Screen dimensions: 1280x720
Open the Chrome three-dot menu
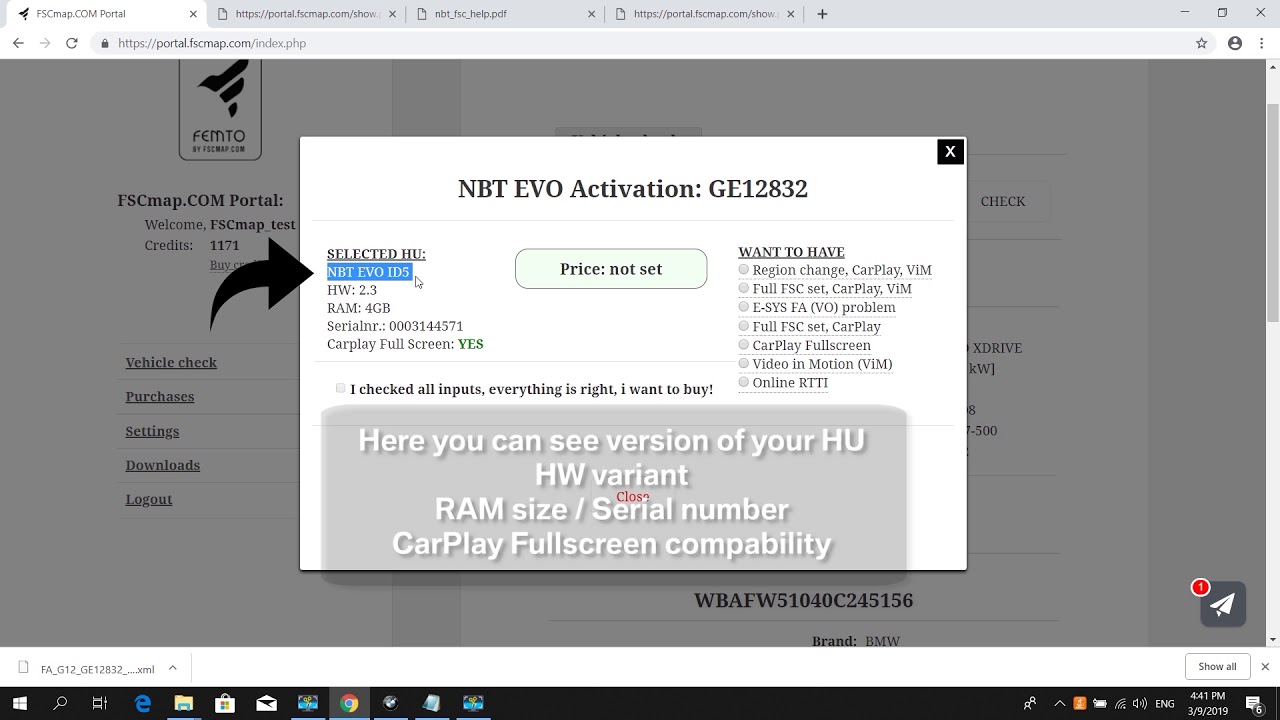click(1261, 43)
